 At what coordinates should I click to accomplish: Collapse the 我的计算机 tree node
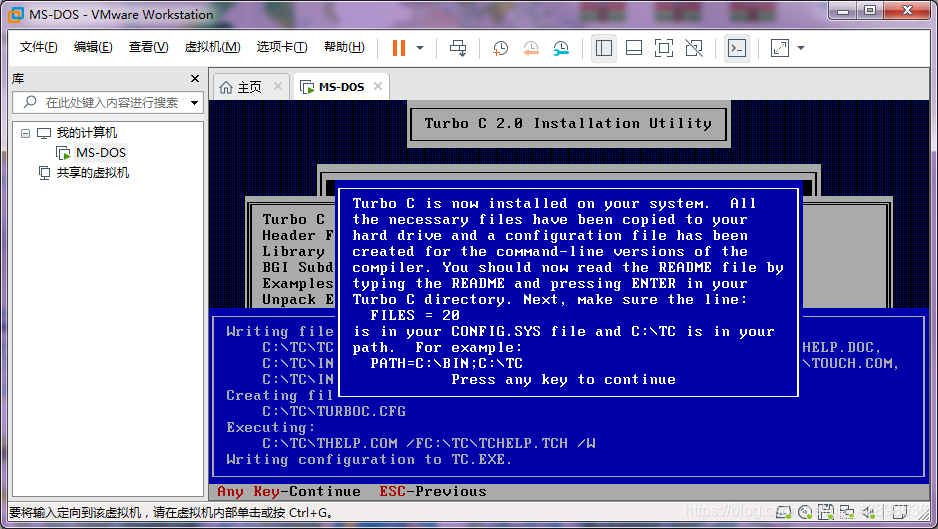25,133
